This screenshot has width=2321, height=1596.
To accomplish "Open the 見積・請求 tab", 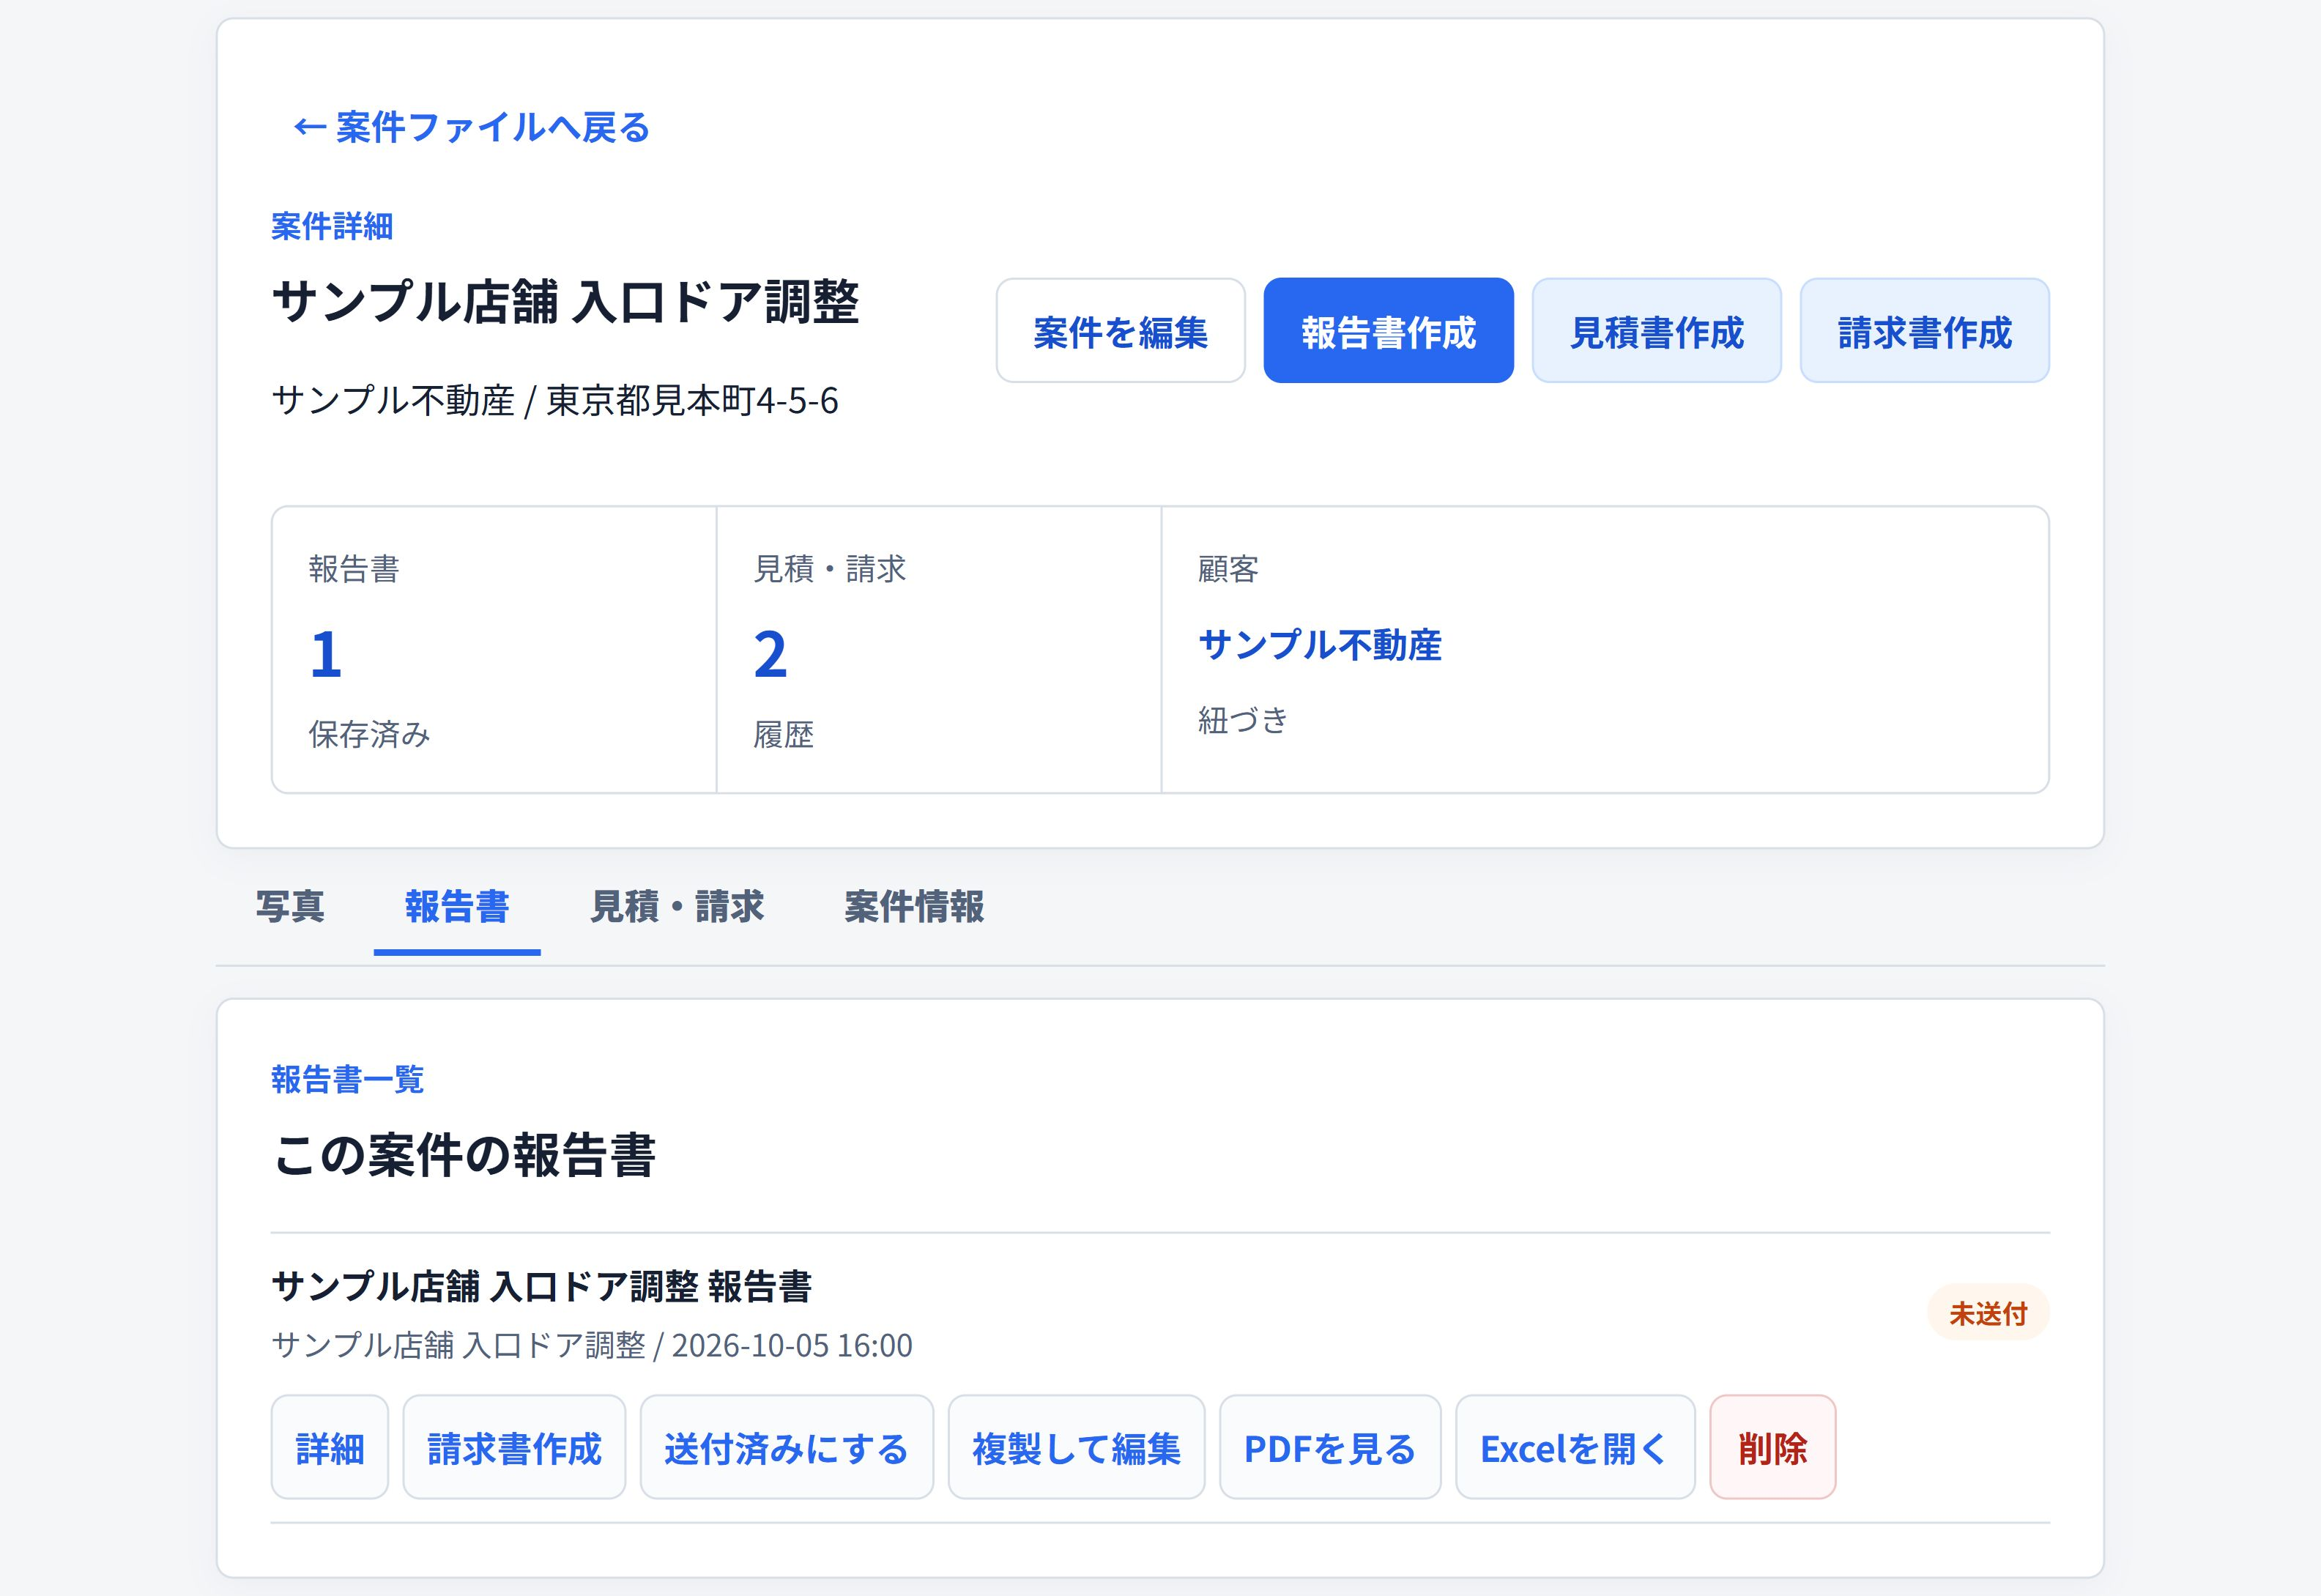I will pyautogui.click(x=677, y=907).
